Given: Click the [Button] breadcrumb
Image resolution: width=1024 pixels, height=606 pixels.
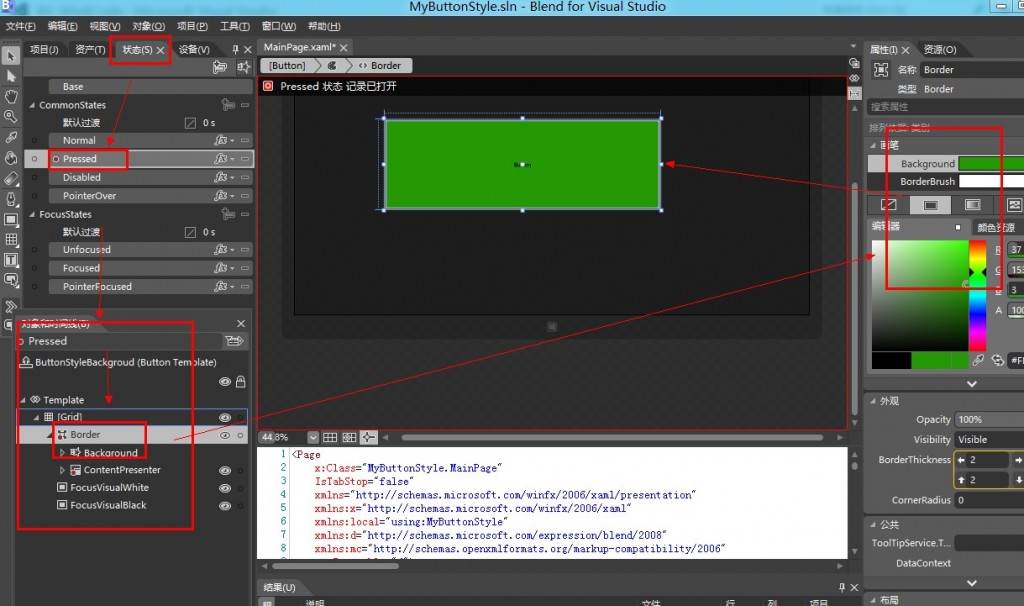Looking at the screenshot, I should [x=287, y=65].
